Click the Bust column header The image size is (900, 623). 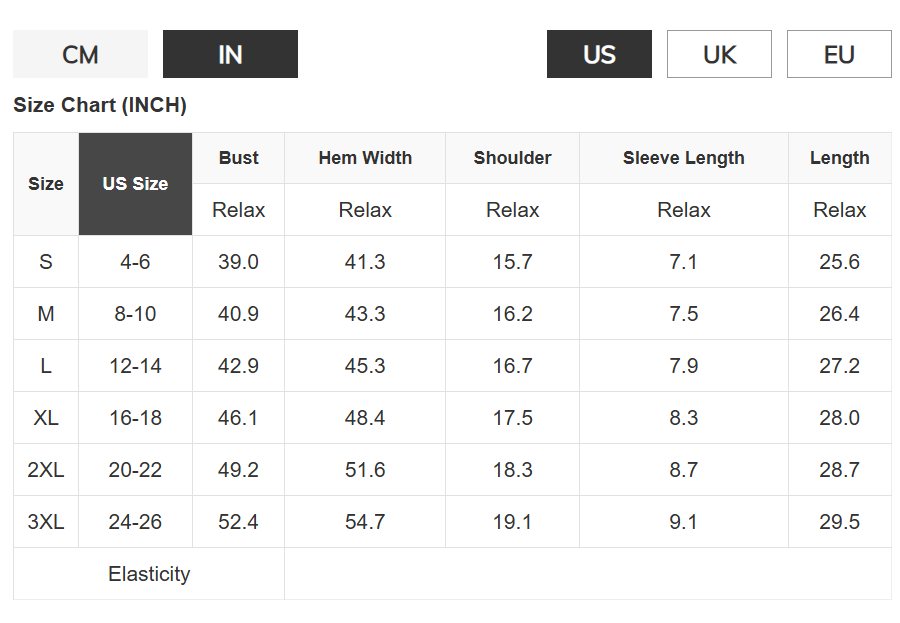point(238,158)
